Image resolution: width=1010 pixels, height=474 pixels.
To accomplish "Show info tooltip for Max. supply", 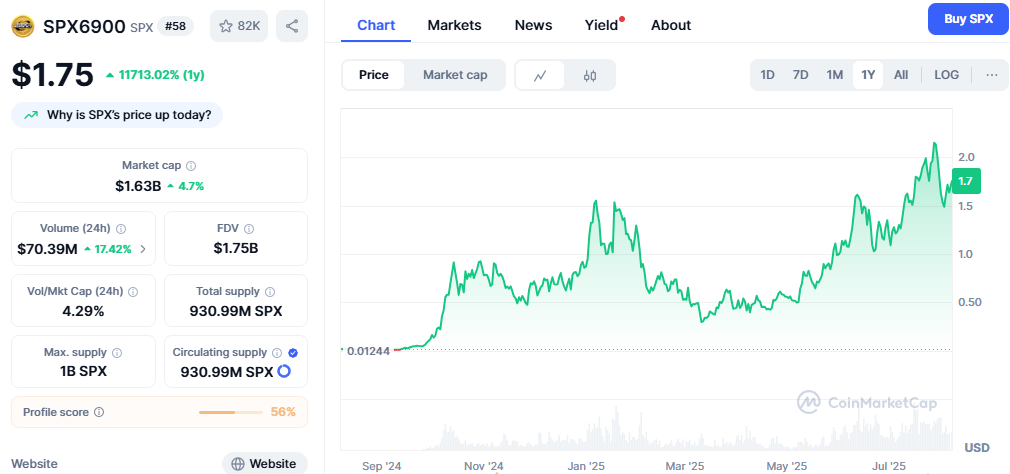I will [117, 353].
